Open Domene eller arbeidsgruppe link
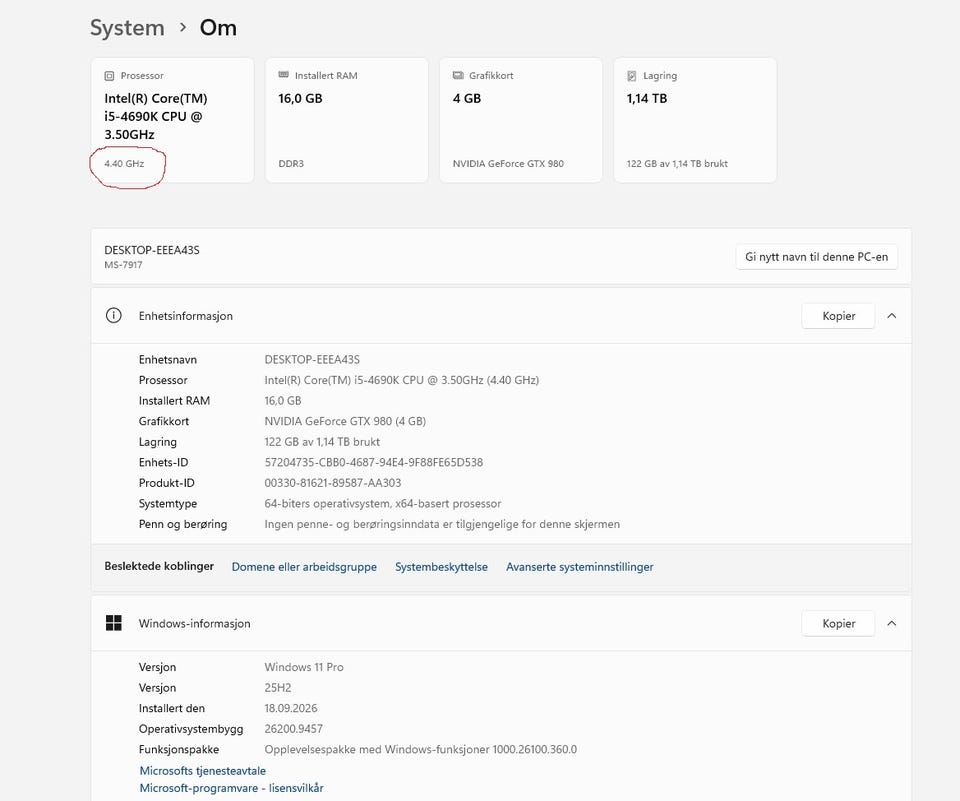Image resolution: width=960 pixels, height=801 pixels. pyautogui.click(x=304, y=567)
